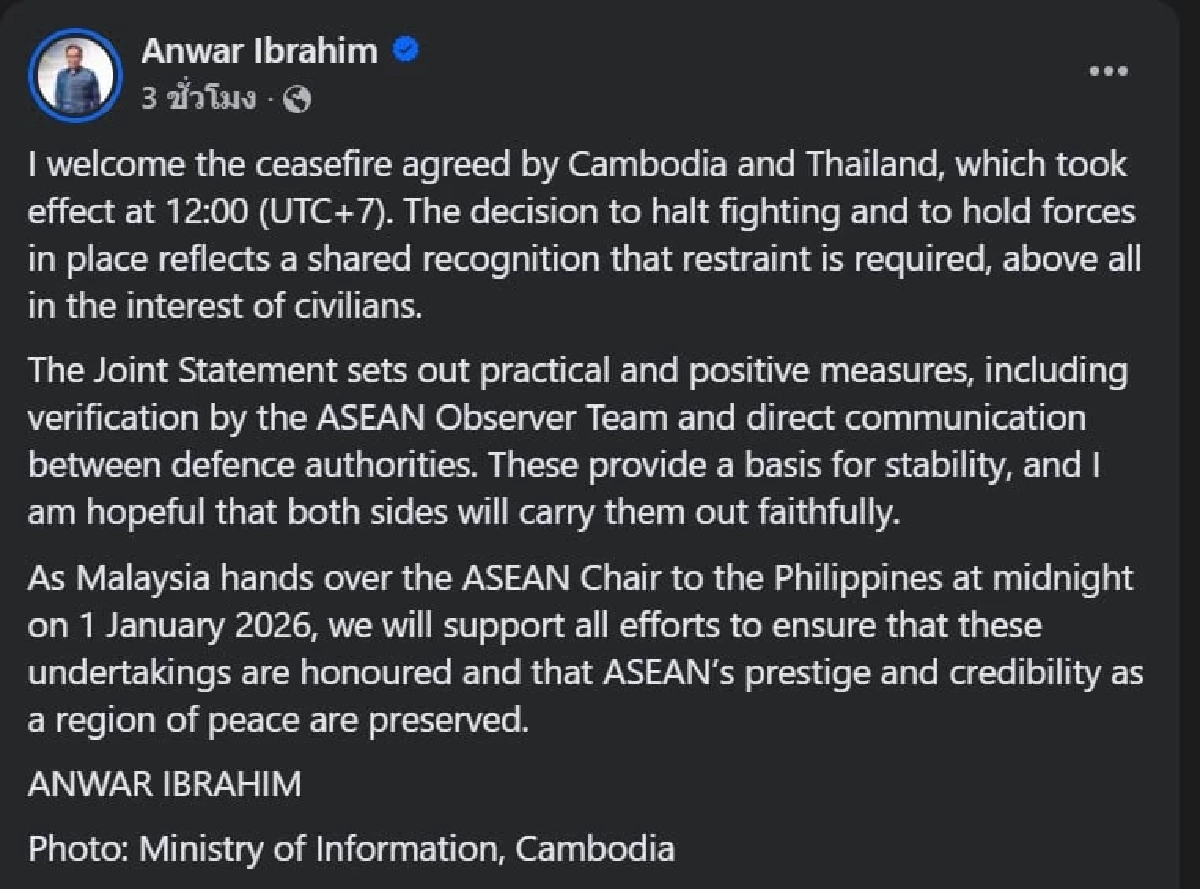Screen dimensions: 1200x889
Task: Expand options using the ellipsis control
Action: [x=1107, y=70]
